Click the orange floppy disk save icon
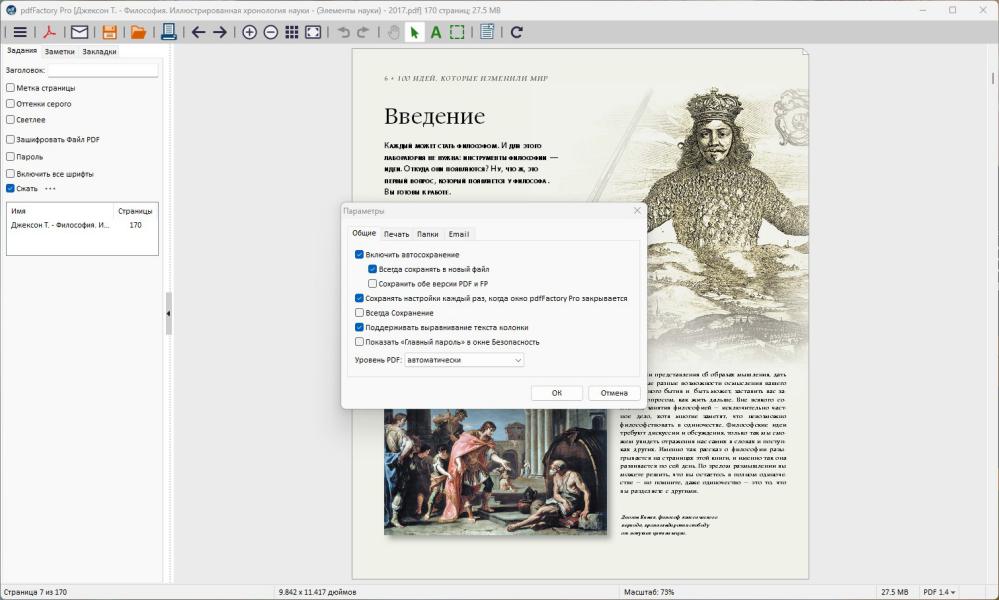 (x=110, y=32)
